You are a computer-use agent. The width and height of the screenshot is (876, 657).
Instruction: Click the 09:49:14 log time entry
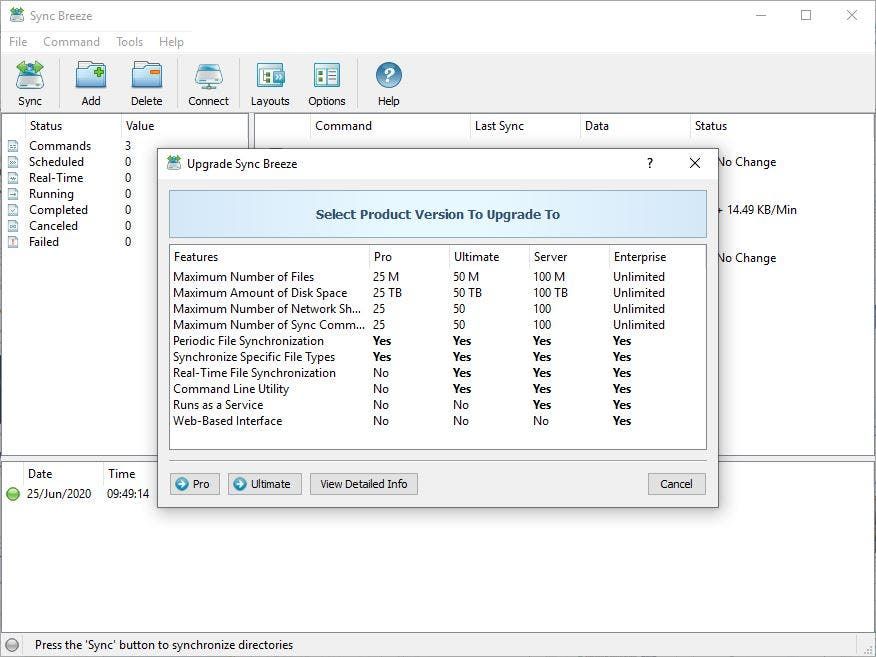point(128,494)
